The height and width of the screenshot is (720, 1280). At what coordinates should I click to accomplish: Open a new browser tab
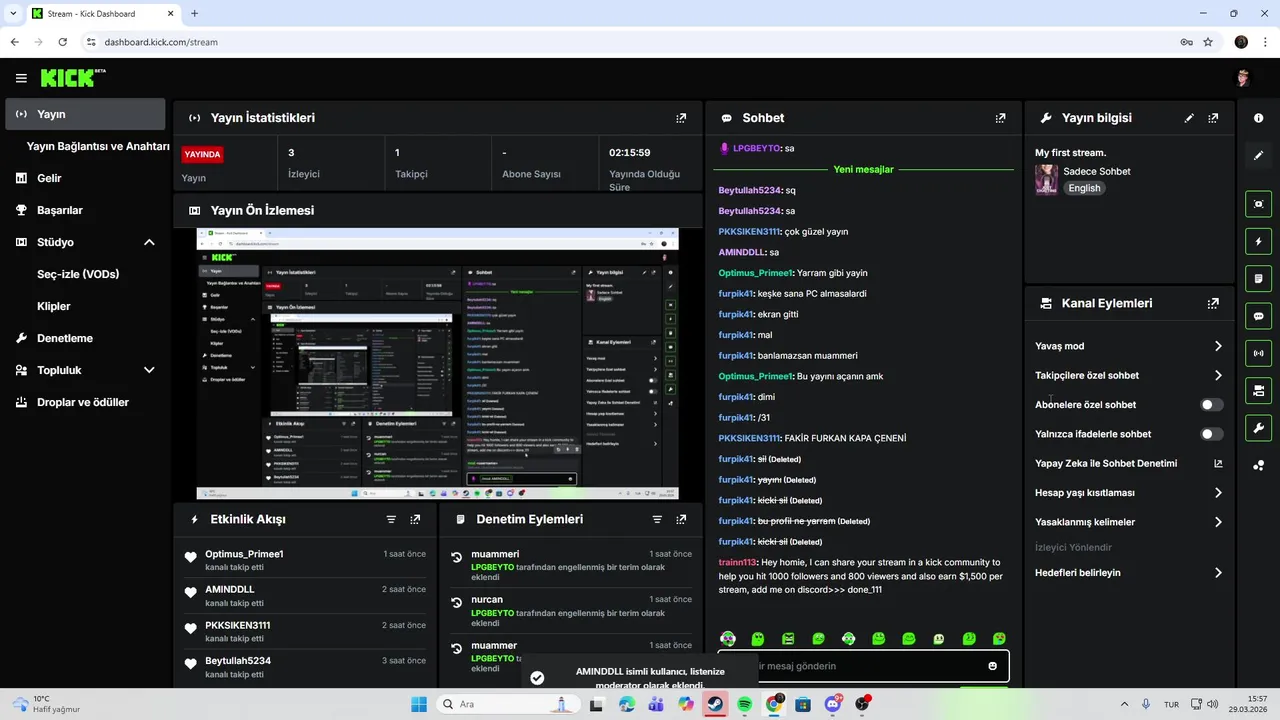pyautogui.click(x=194, y=14)
